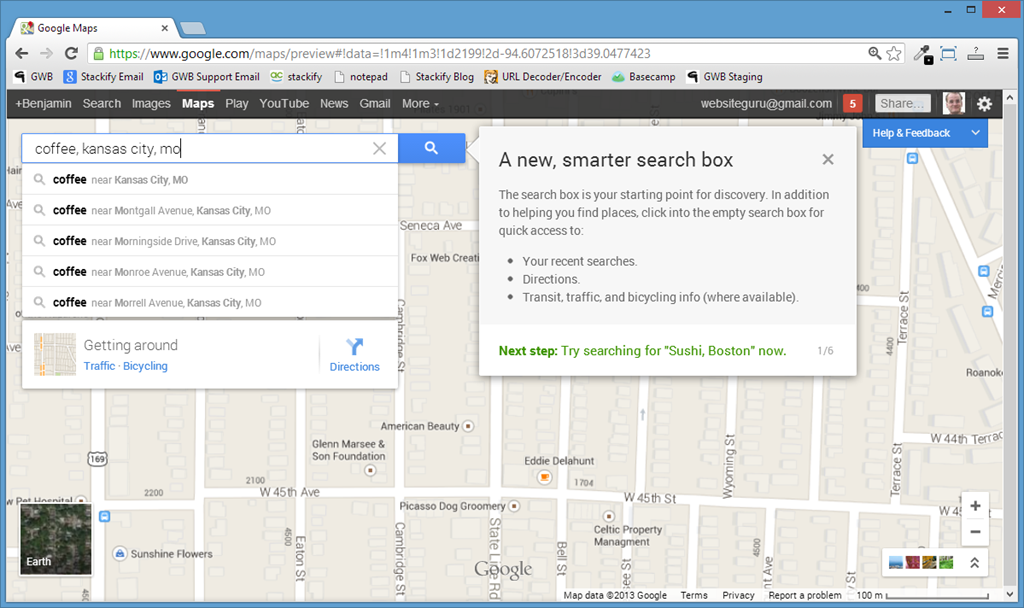Image resolution: width=1024 pixels, height=608 pixels.
Task: Open the Chrome hamburger menu
Action: tap(1003, 54)
